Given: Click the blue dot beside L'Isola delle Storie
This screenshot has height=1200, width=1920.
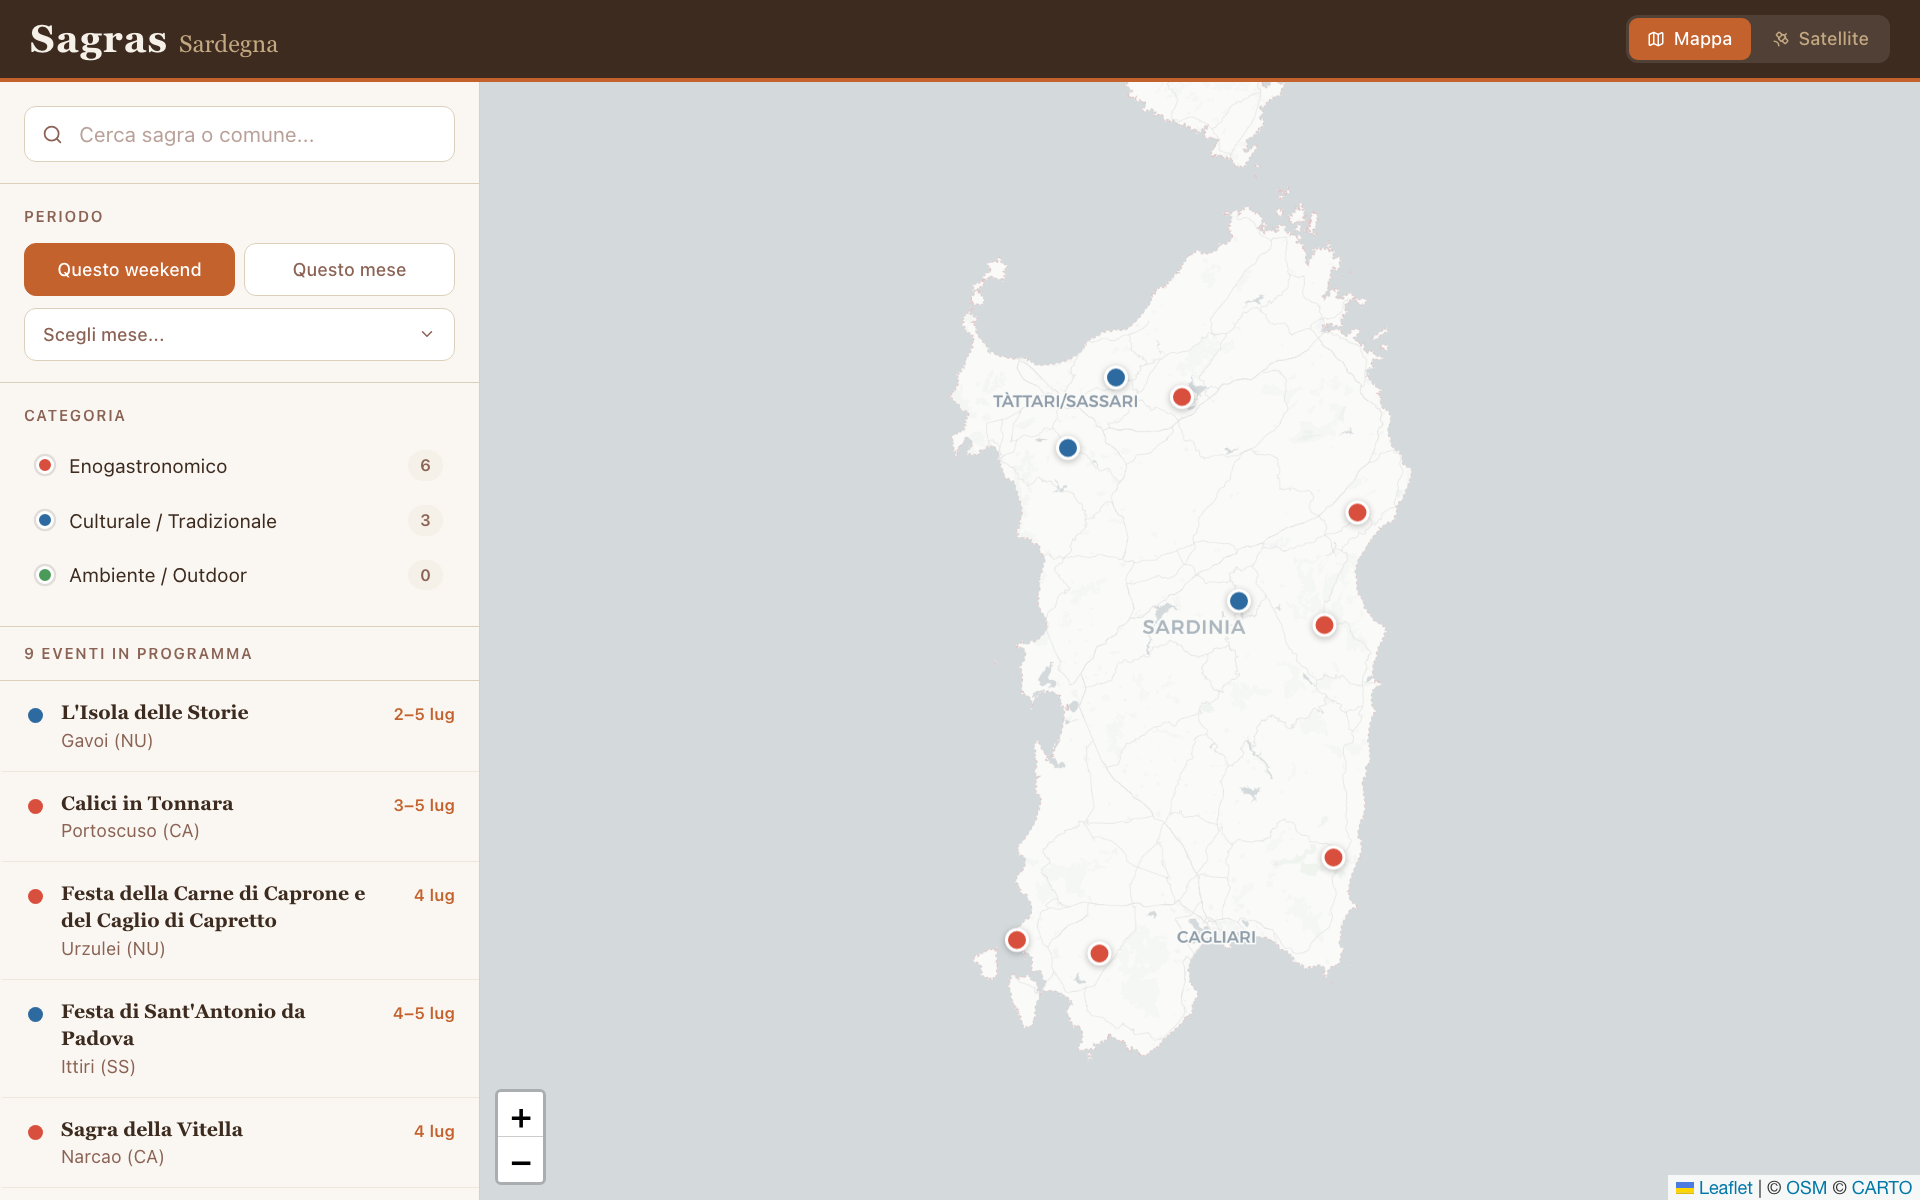Looking at the screenshot, I should (36, 715).
